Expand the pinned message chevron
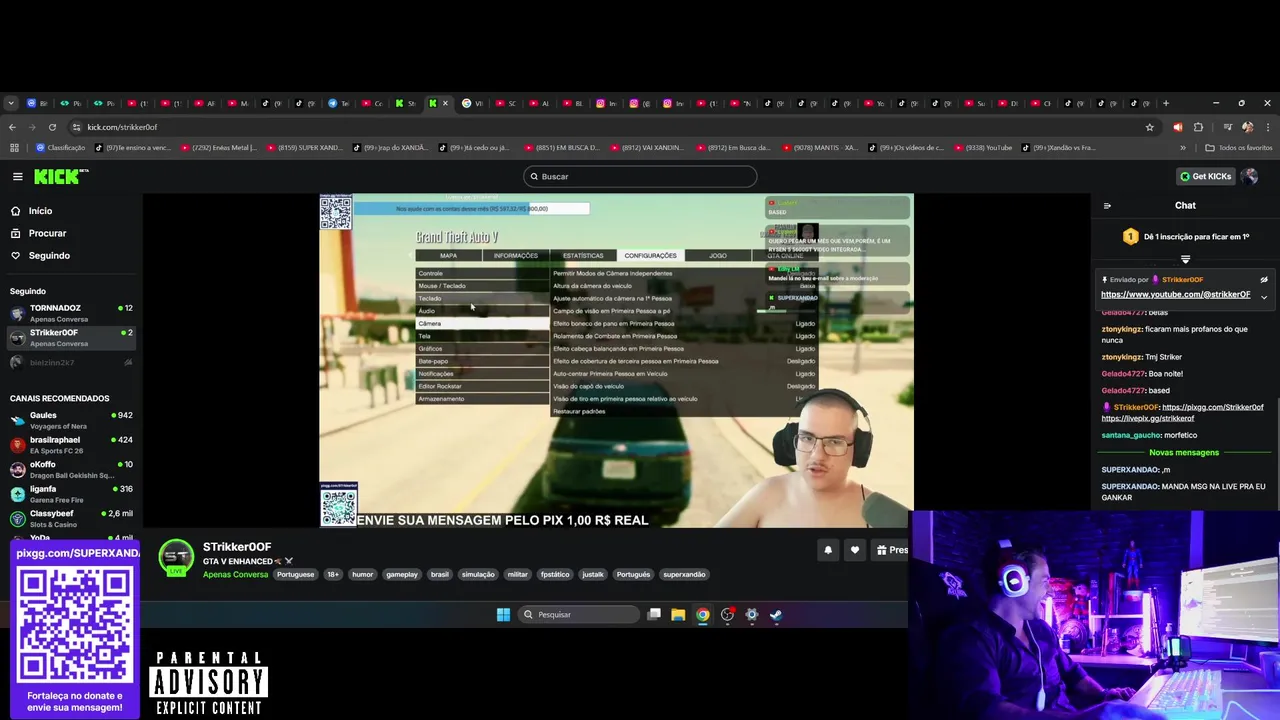1280x720 pixels. click(x=1264, y=297)
